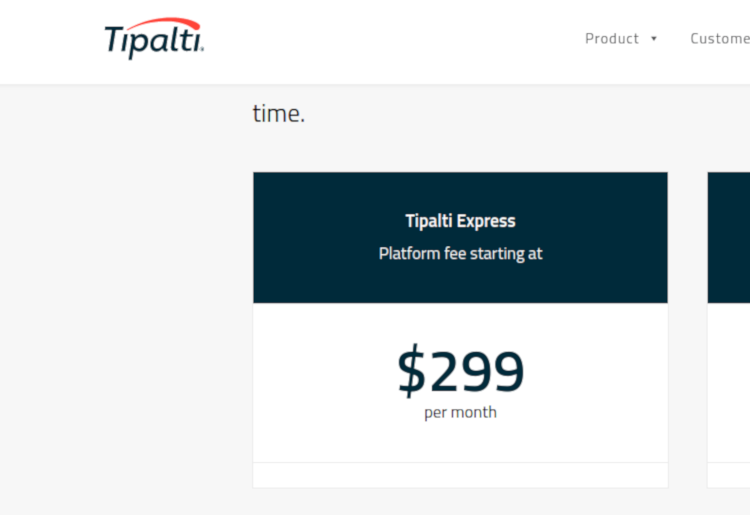Image resolution: width=750 pixels, height=515 pixels.
Task: Click the bottom strip of the Tipalti Express card
Action: (x=460, y=475)
